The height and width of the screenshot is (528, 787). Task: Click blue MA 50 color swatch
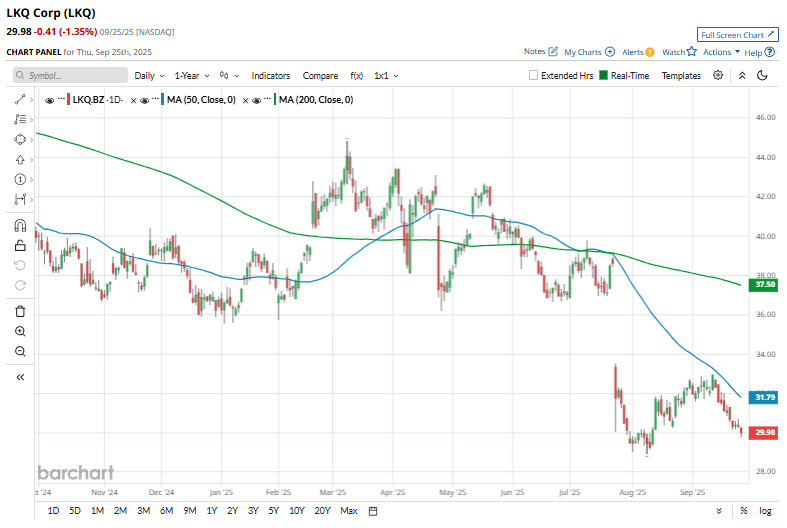pos(163,100)
